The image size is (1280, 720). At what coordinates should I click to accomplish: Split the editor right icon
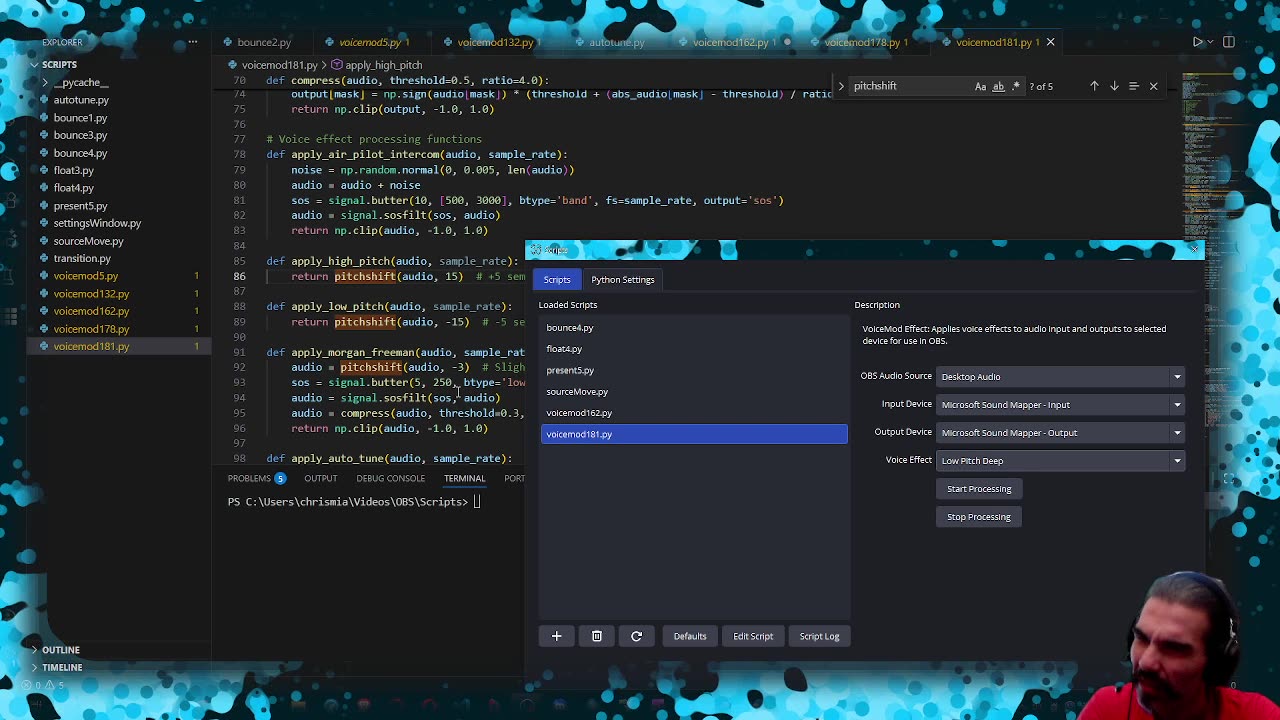click(1229, 42)
